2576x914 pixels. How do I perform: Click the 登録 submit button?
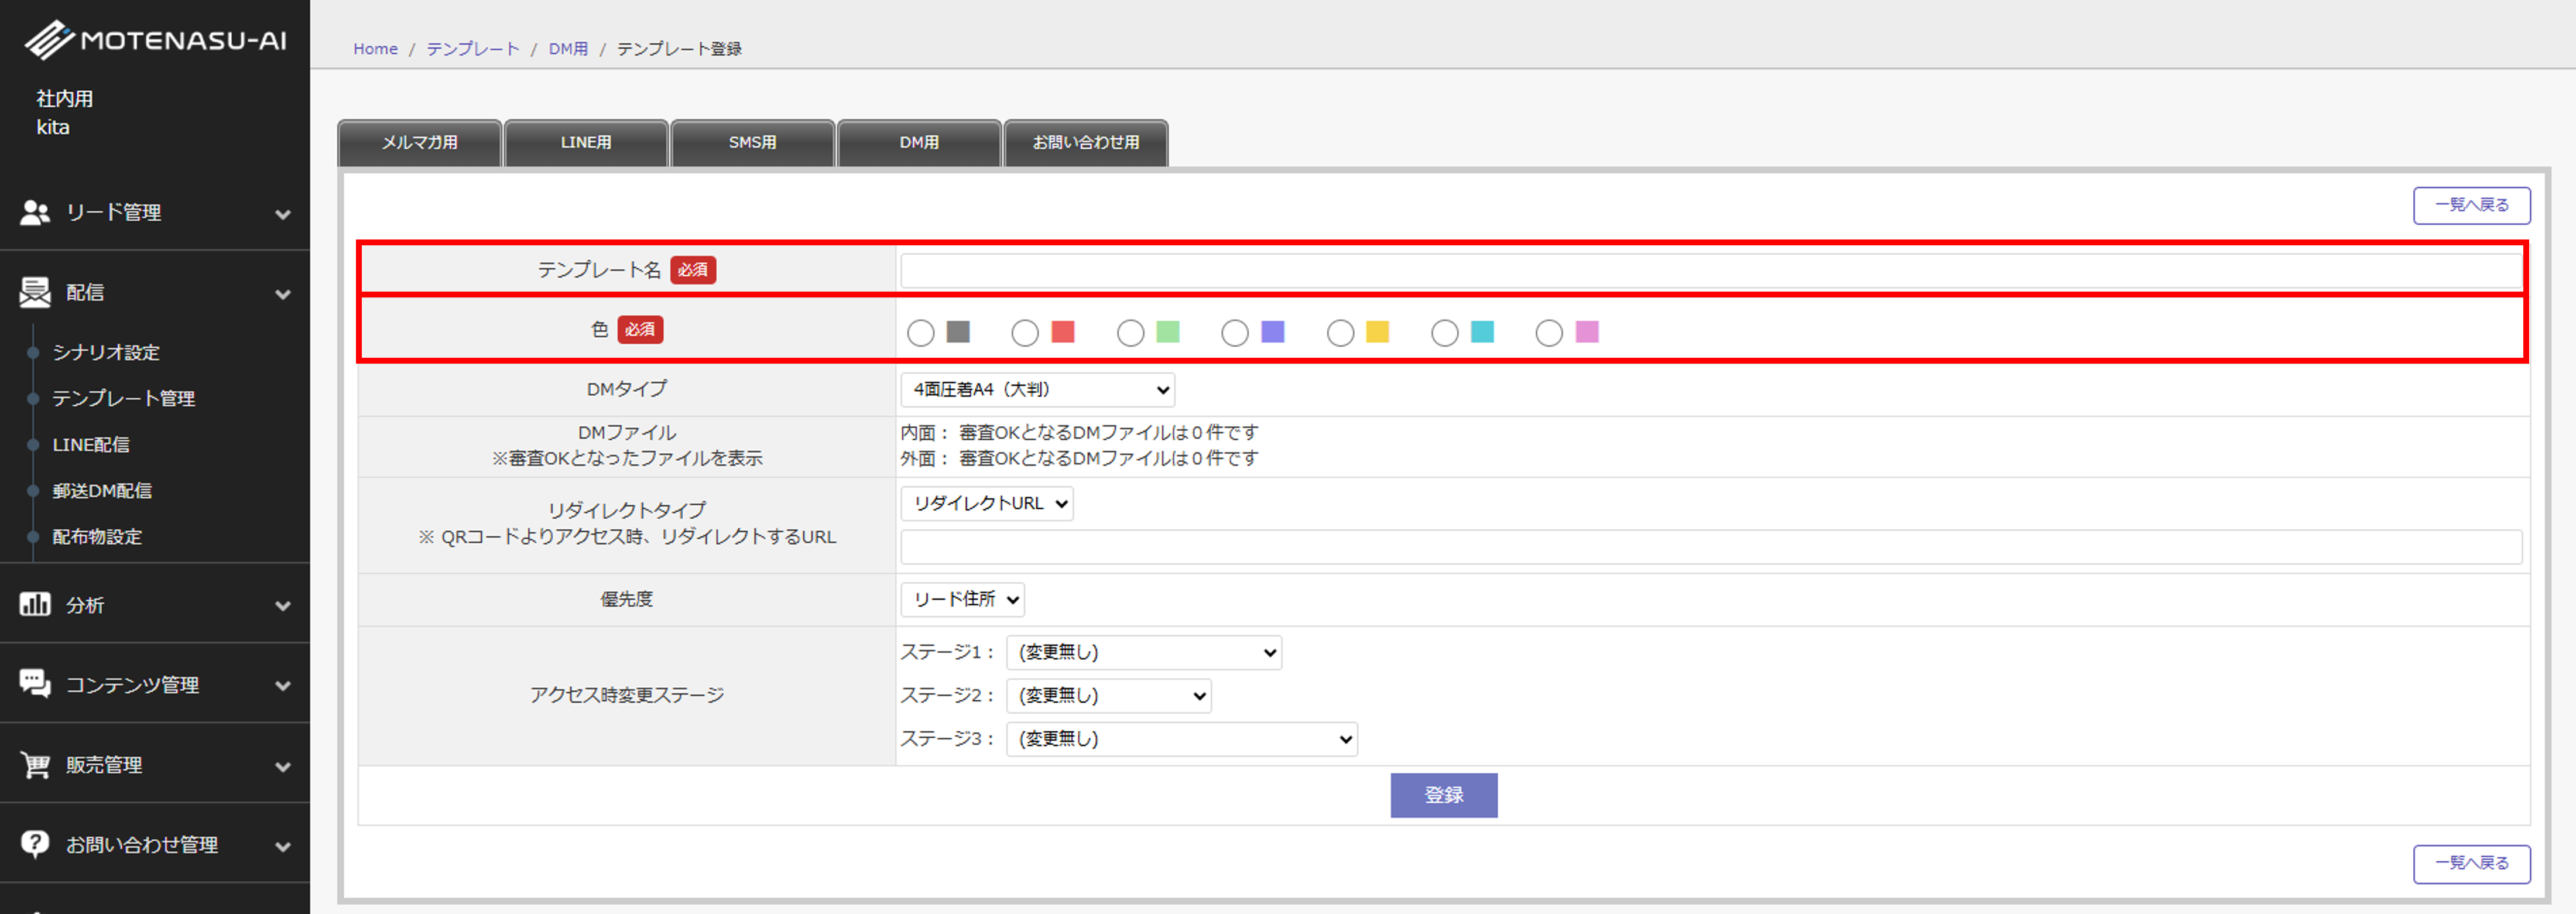[1443, 795]
